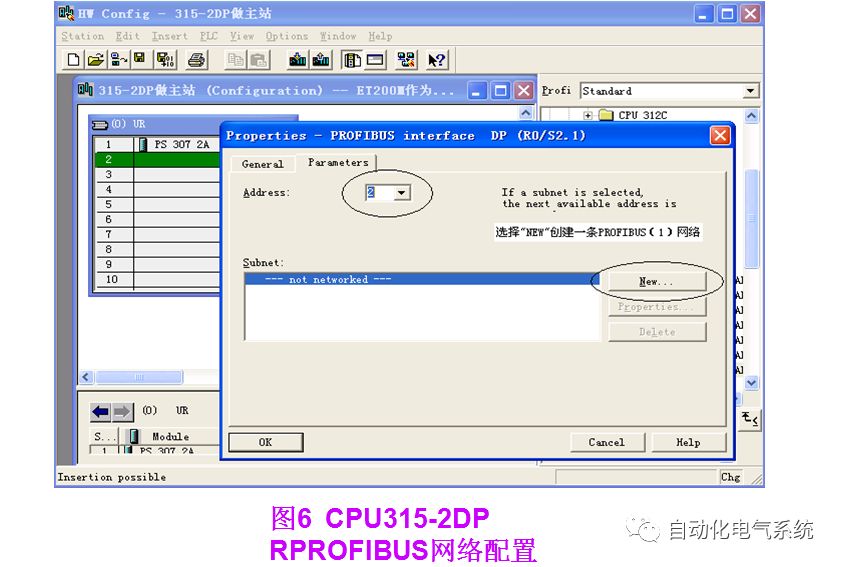Open the Insert menu
This screenshot has width=841, height=567.
coord(169,36)
